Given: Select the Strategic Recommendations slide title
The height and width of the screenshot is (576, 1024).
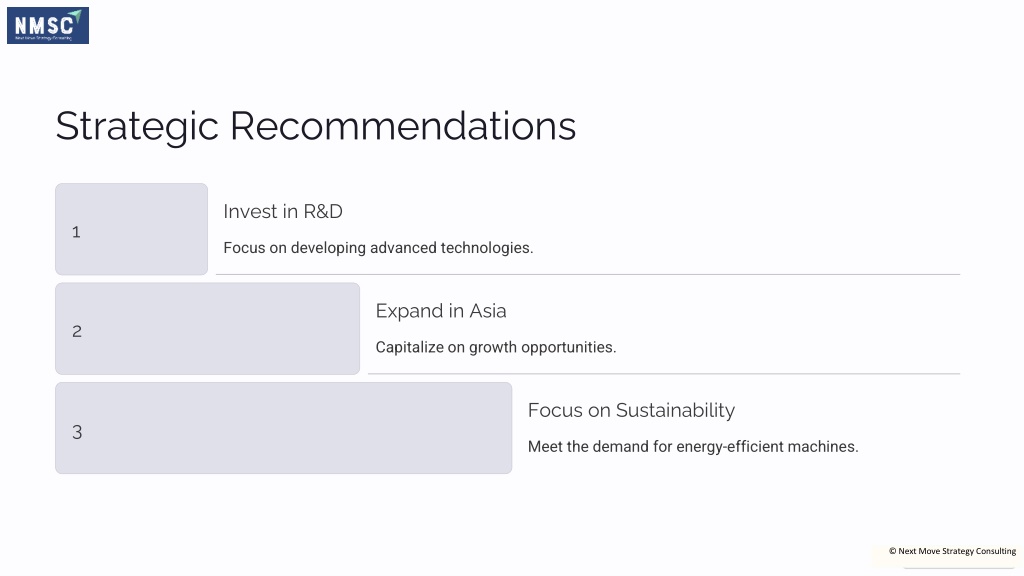Looking at the screenshot, I should click(315, 126).
